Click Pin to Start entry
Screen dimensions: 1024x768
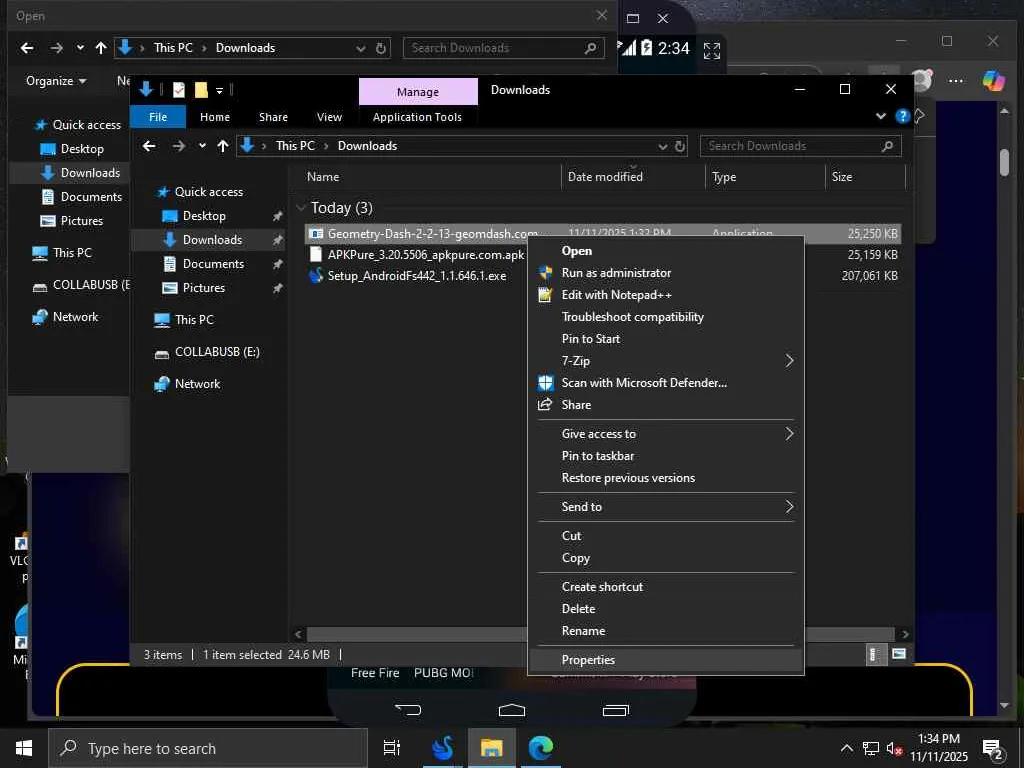(x=590, y=339)
